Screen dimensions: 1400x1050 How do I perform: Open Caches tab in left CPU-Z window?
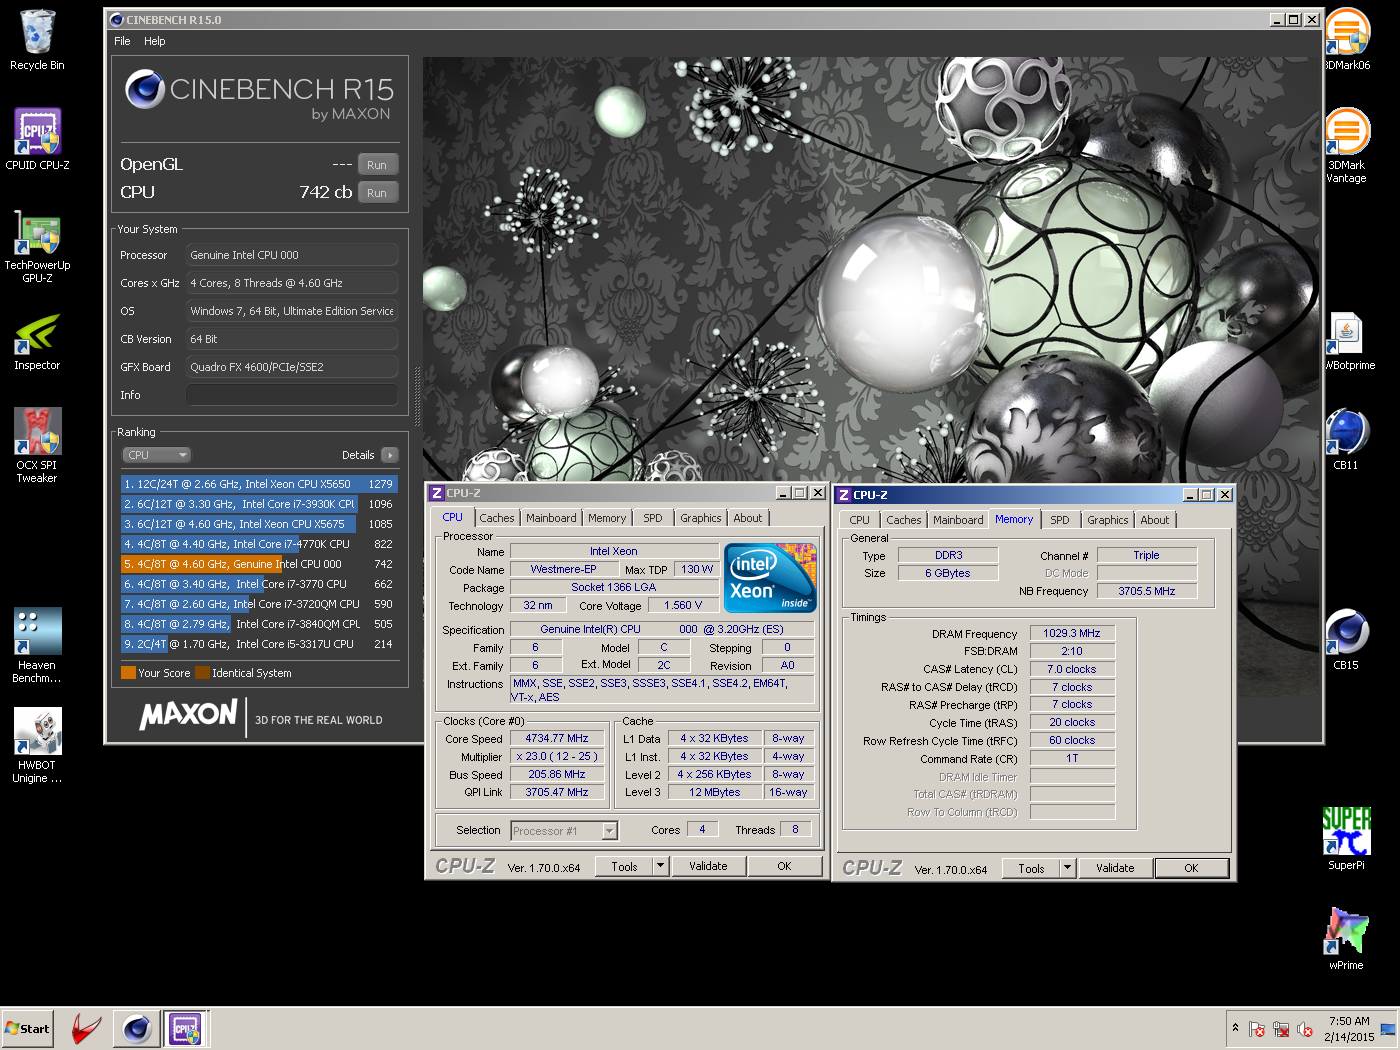point(496,518)
